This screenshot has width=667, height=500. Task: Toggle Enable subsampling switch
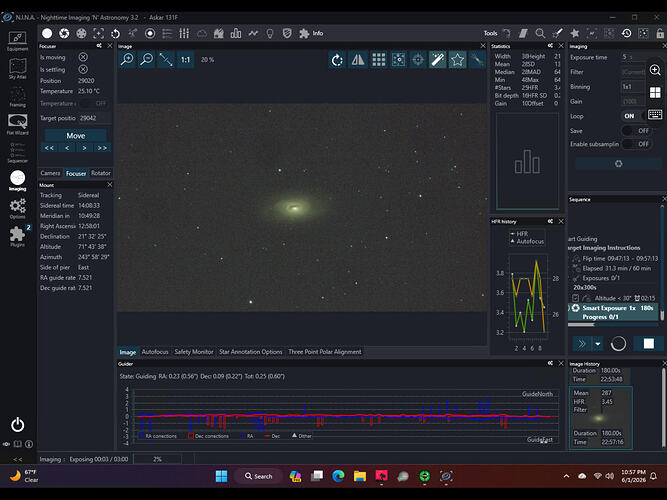click(x=636, y=144)
